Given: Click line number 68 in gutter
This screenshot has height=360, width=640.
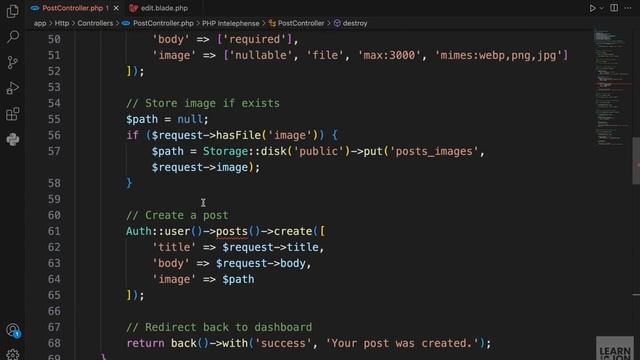Looking at the screenshot, I should 54,343.
